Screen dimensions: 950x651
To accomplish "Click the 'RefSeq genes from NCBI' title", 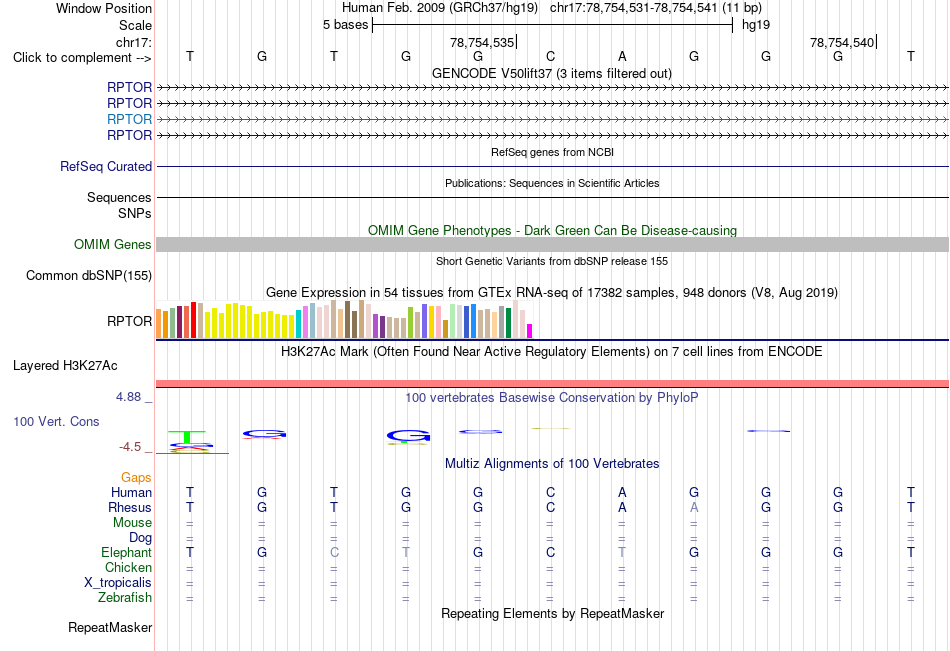I will tap(552, 152).
